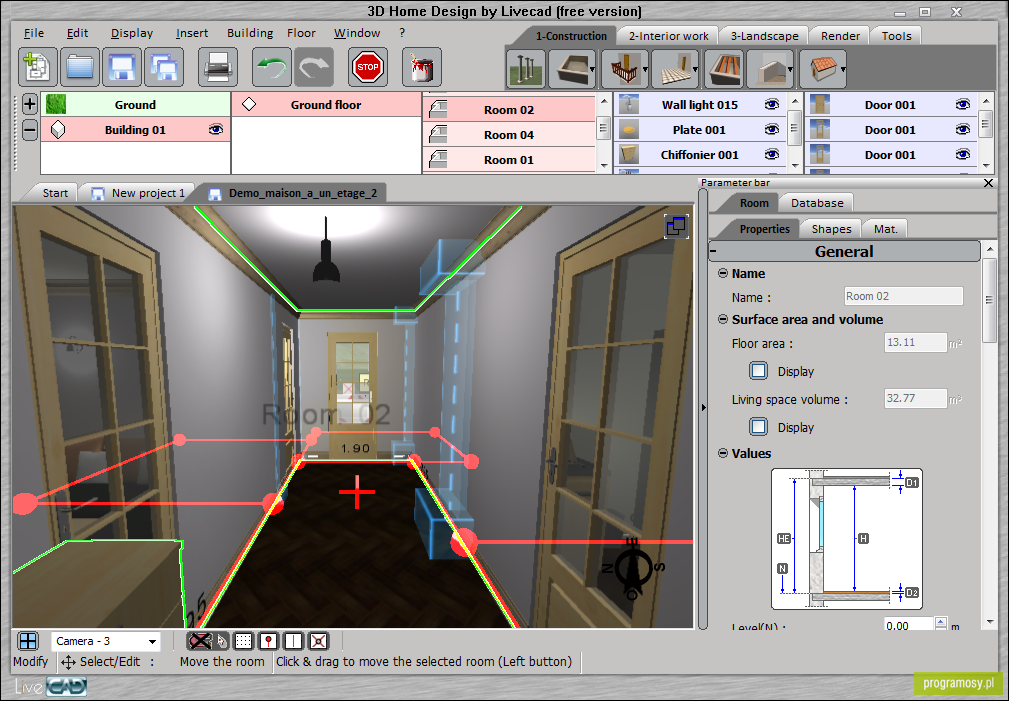Switch to the 2-Interior work tab
This screenshot has width=1009, height=701.
click(668, 36)
